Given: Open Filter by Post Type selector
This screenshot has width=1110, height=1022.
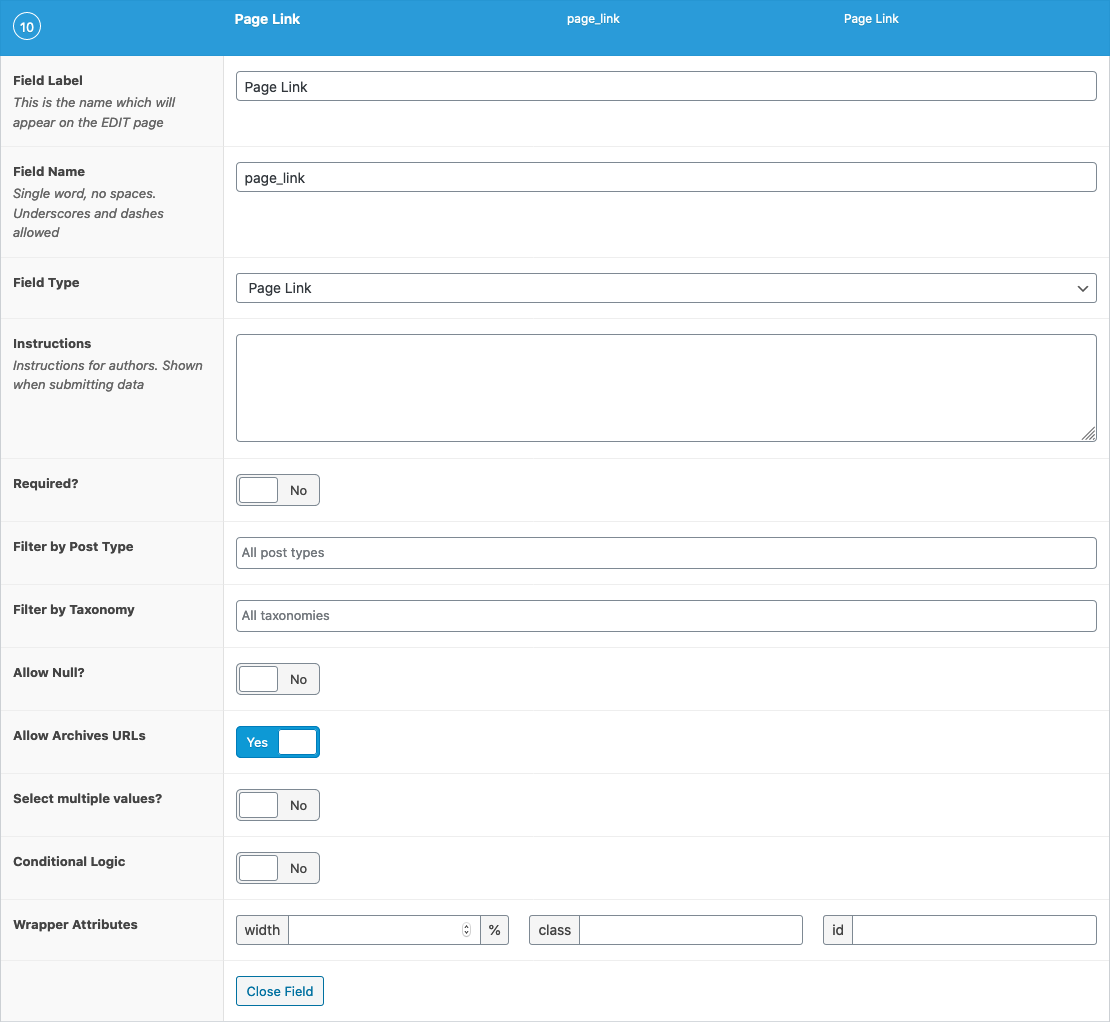Looking at the screenshot, I should tap(665, 553).
